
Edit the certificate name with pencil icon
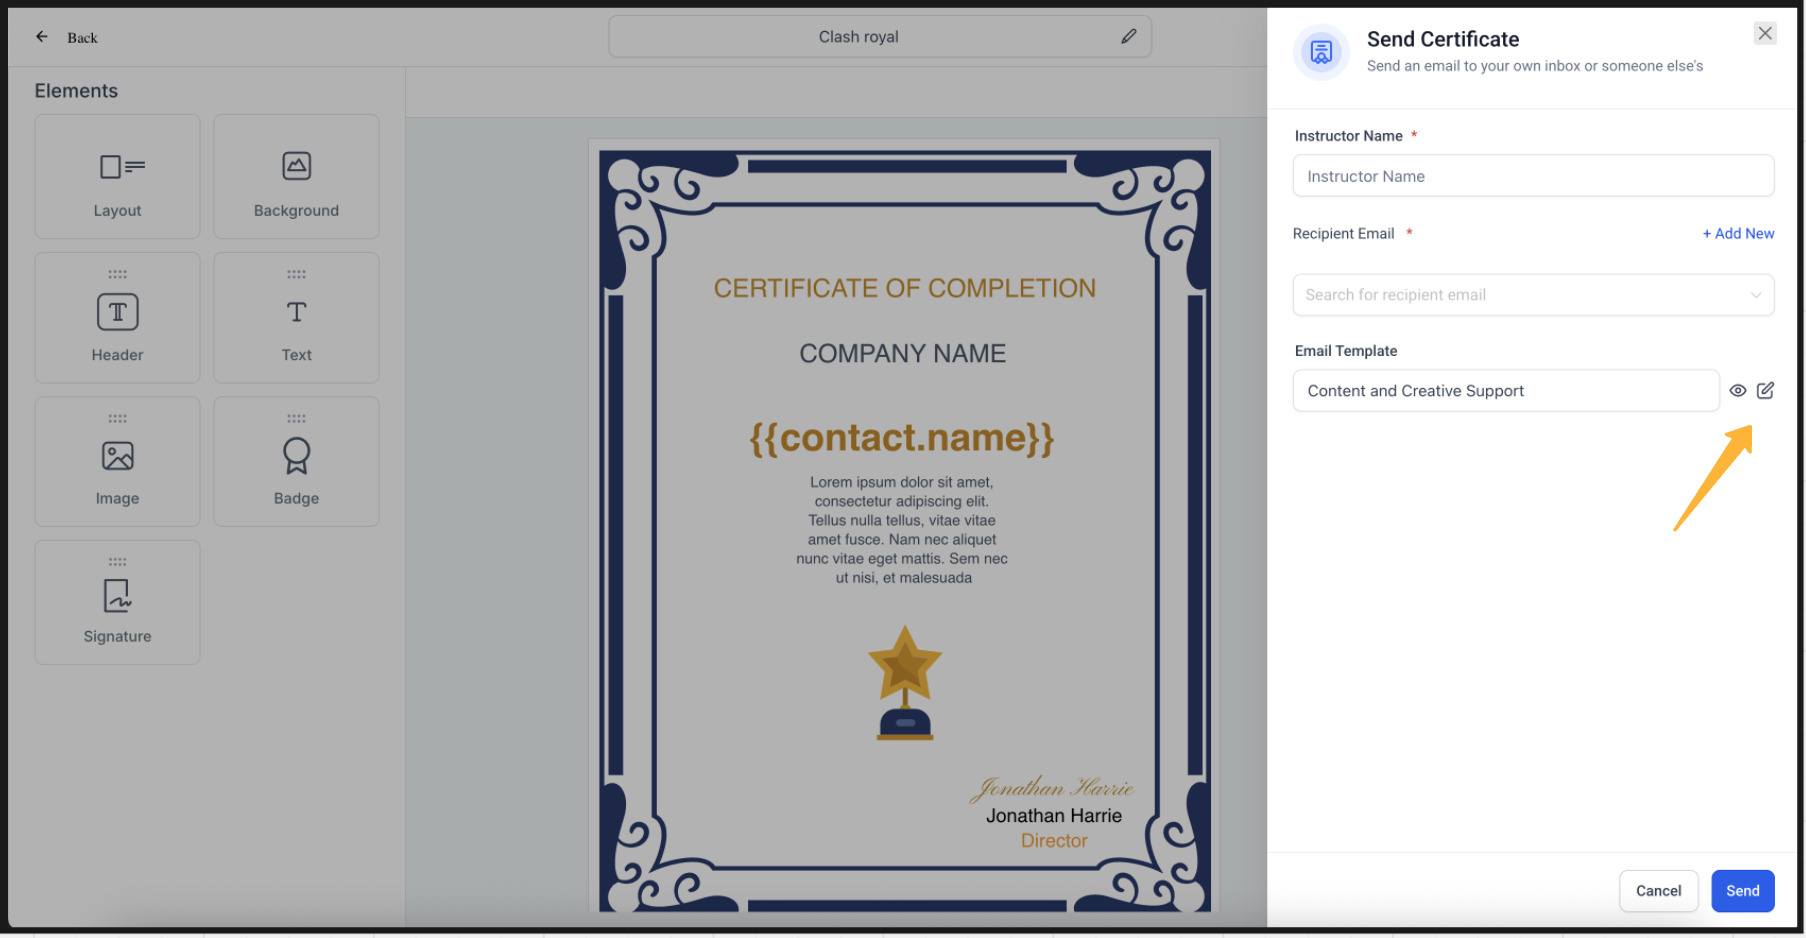[x=1128, y=37]
